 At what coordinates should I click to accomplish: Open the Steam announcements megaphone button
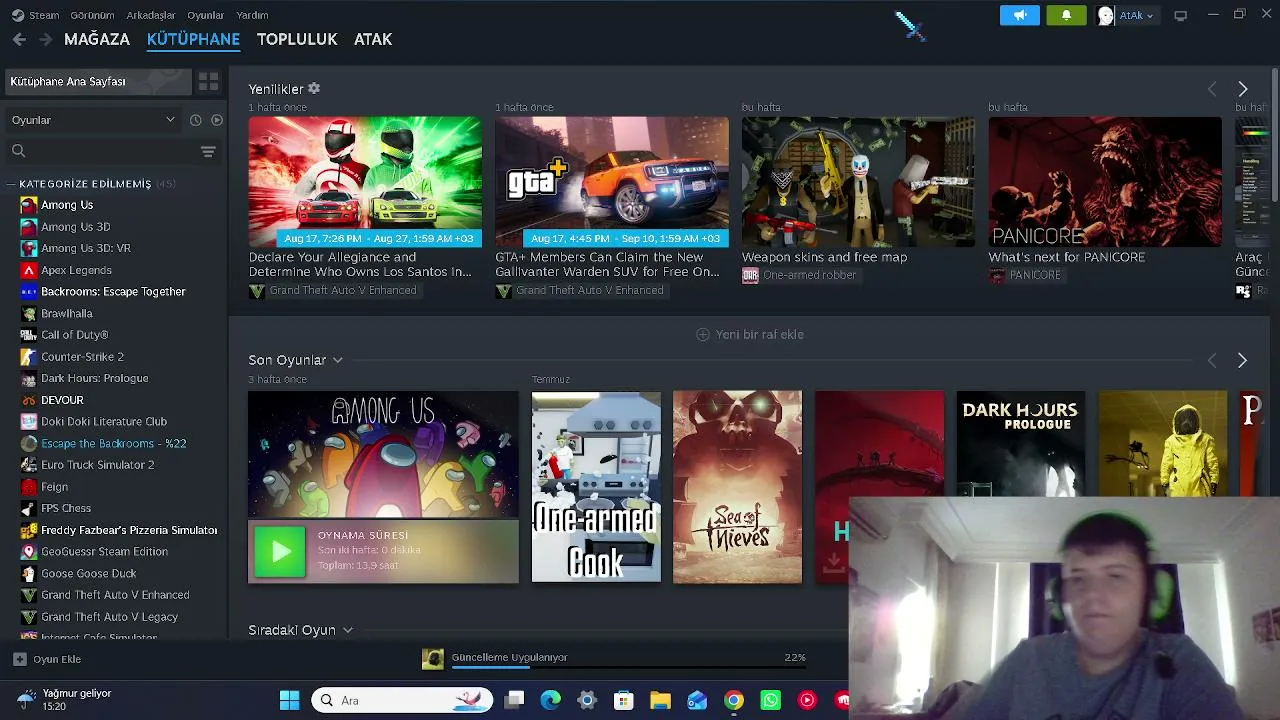(x=1020, y=15)
